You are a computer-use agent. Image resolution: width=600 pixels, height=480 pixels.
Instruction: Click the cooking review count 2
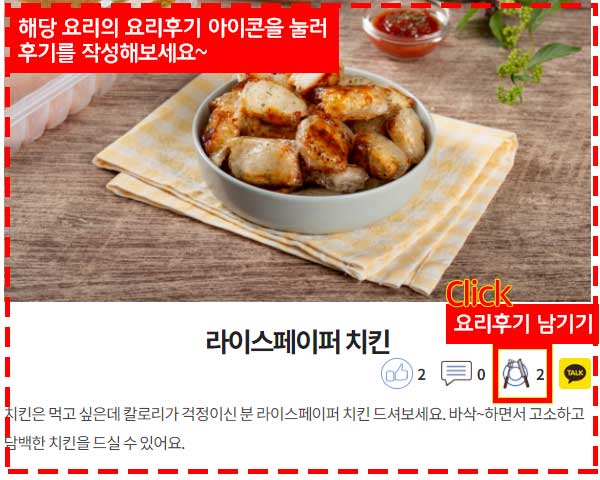540,375
